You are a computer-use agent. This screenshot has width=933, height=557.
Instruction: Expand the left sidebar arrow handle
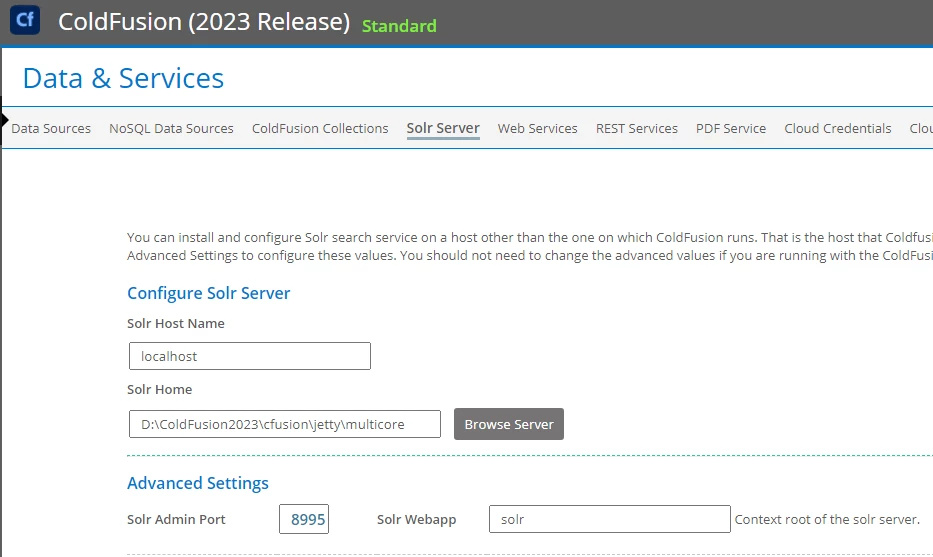[x=5, y=120]
